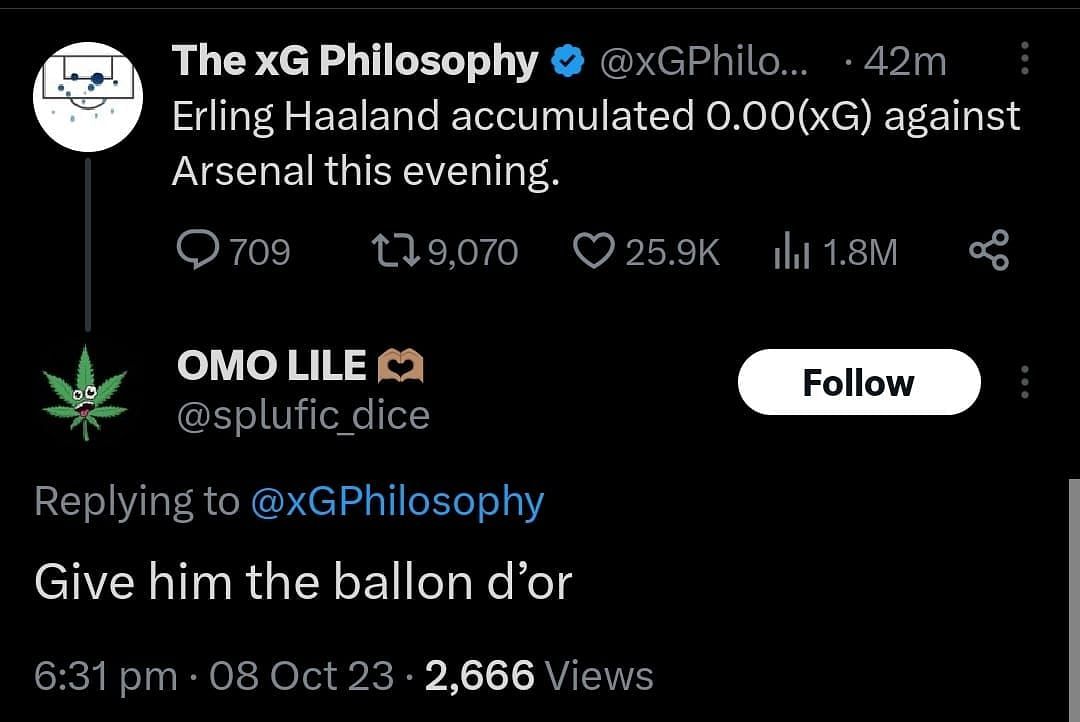Open more options menu on xG Philosophy tweet
This screenshot has width=1080, height=722.
(1025, 58)
